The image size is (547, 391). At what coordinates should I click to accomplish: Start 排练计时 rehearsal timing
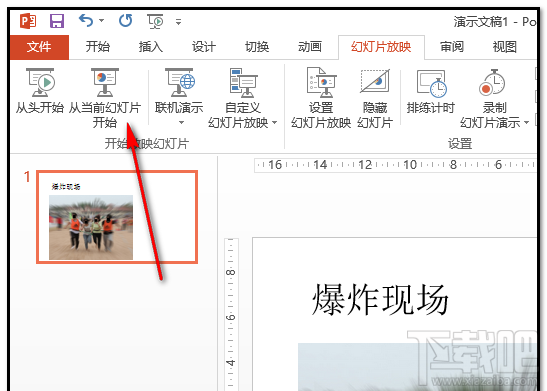431,91
